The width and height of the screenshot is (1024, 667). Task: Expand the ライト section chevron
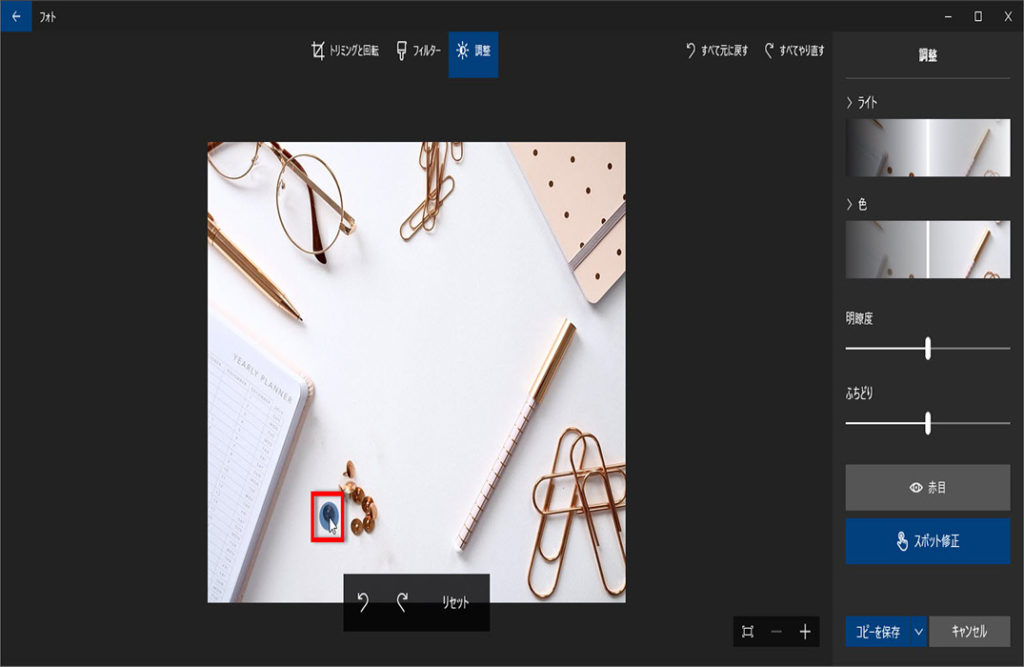(x=850, y=103)
